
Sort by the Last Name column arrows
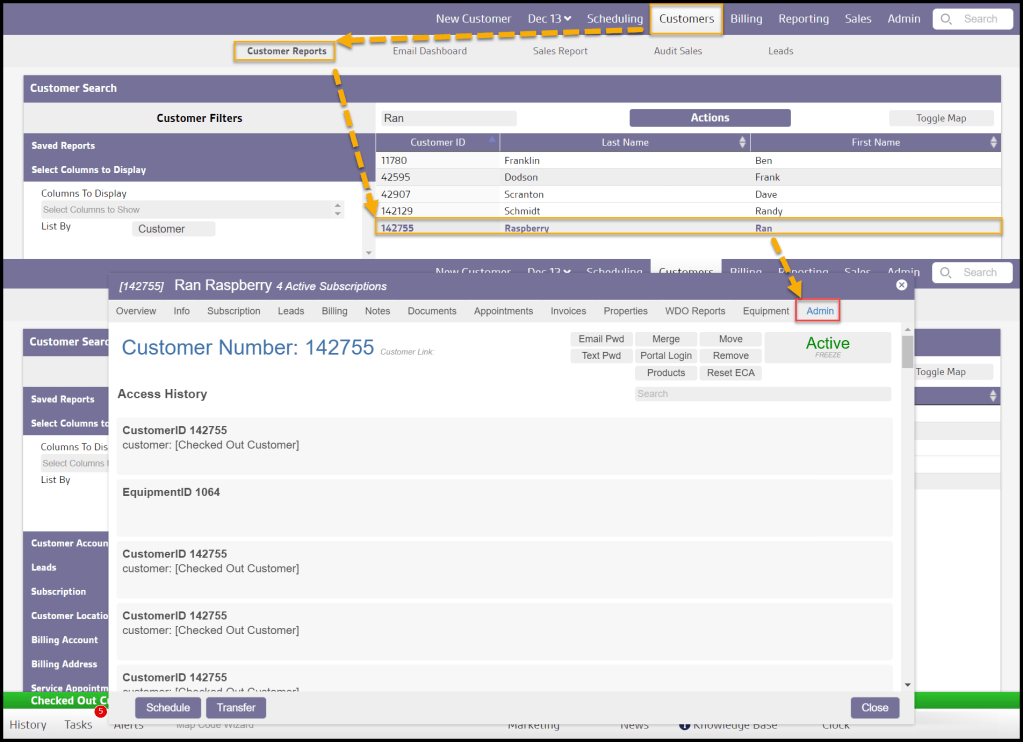(x=742, y=143)
